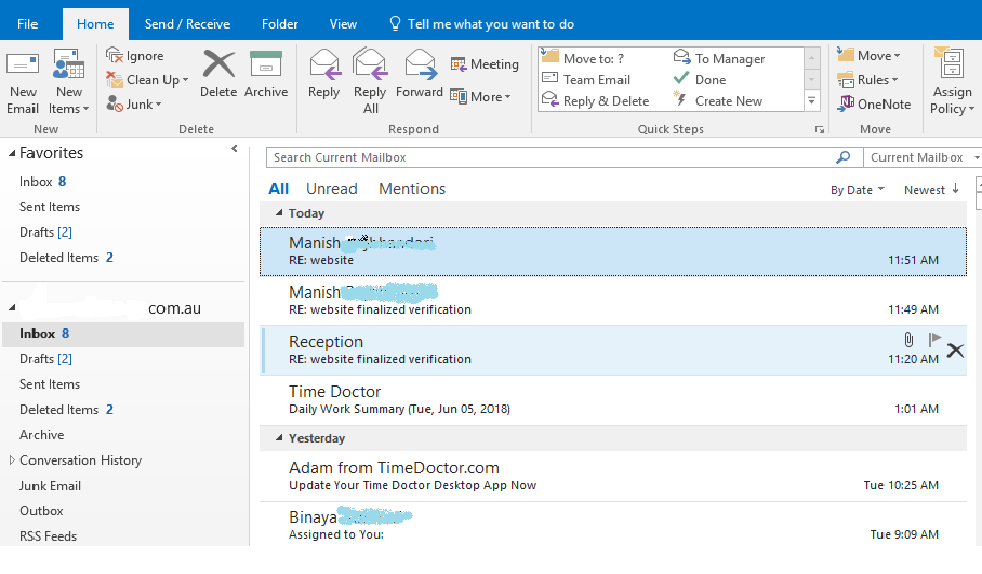982x574 pixels.
Task: Toggle Newest sort order
Action: point(931,190)
